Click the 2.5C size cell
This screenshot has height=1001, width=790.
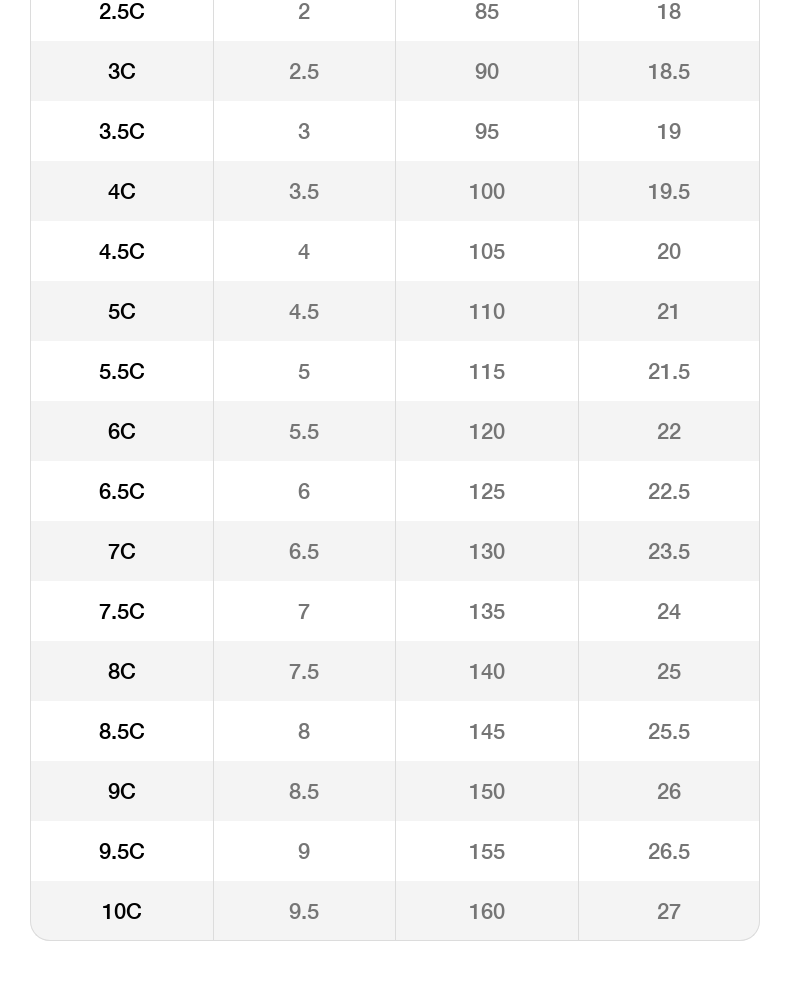[x=121, y=12]
